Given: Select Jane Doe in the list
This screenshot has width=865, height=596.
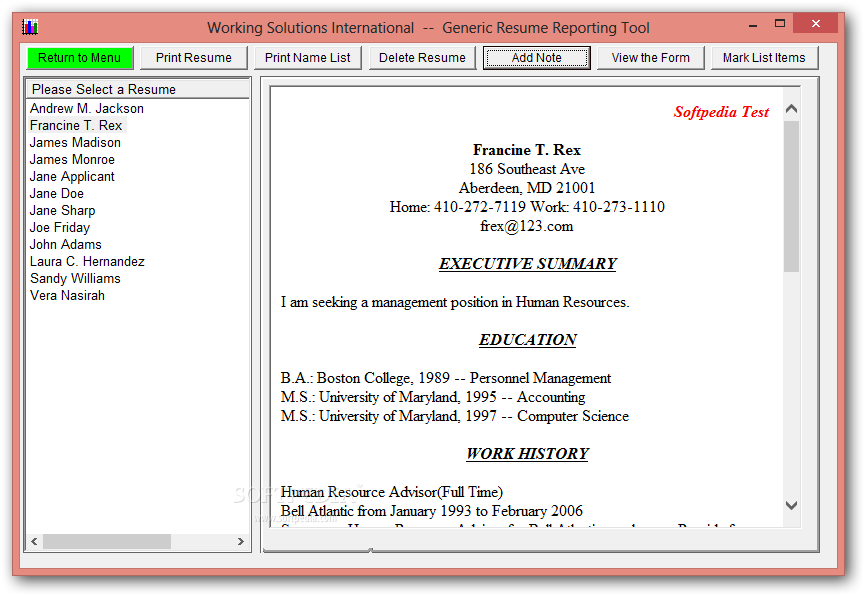Looking at the screenshot, I should [x=57, y=194].
